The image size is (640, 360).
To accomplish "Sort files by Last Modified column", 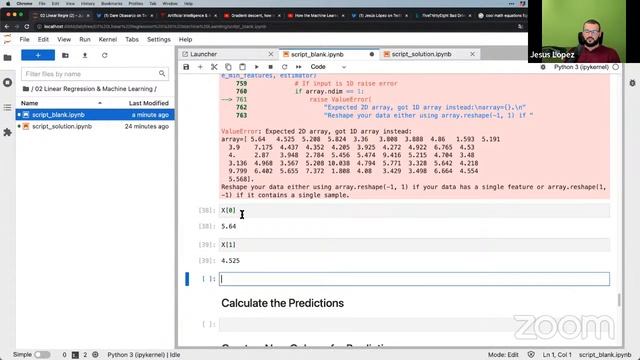I will [149, 103].
